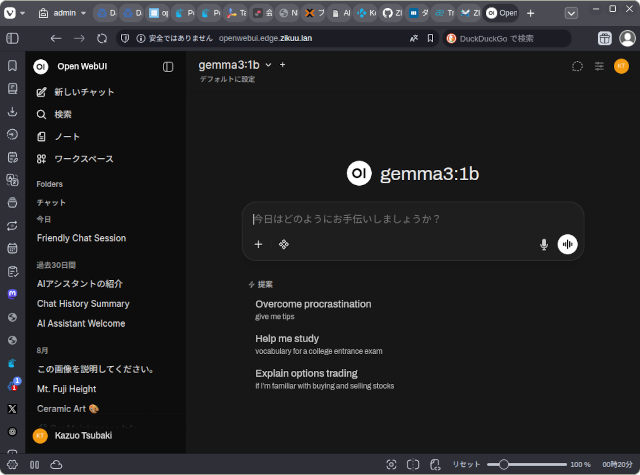Add another model with the plus icon
Image resolution: width=640 pixels, height=475 pixels.
pos(283,64)
